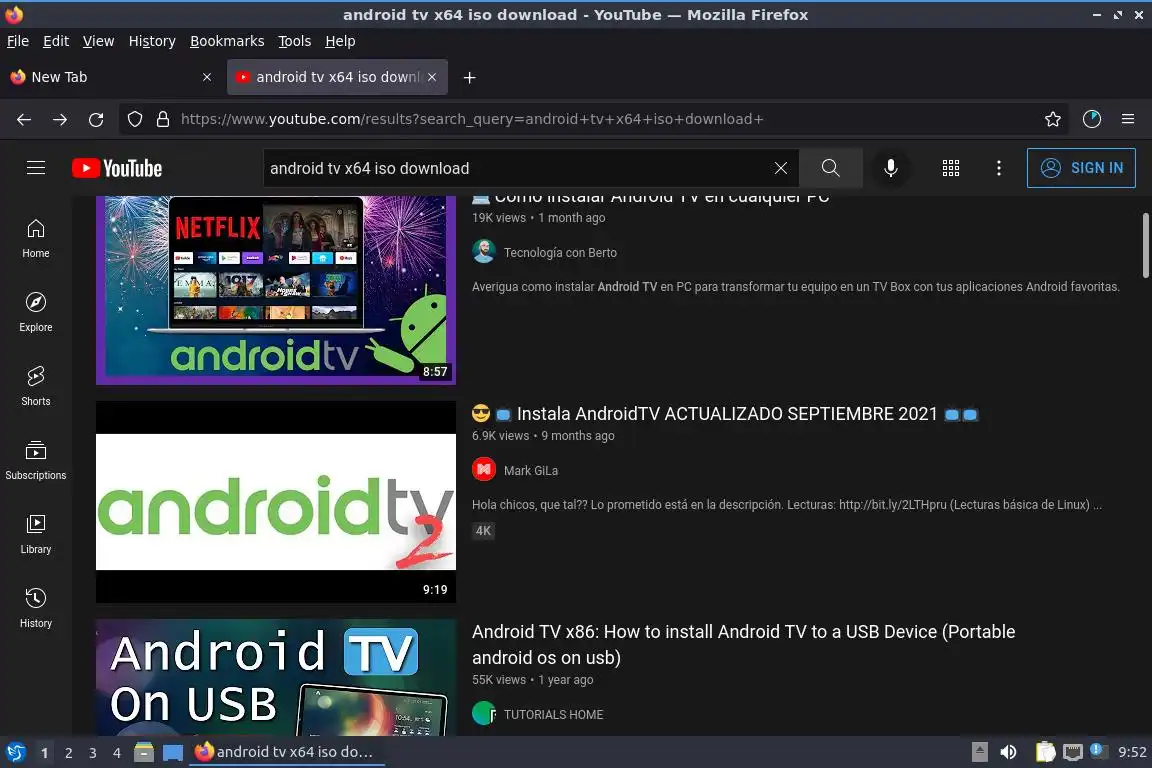Play the androidtv 2 thumbnail video
Viewport: 1152px width, 768px height.
point(276,502)
